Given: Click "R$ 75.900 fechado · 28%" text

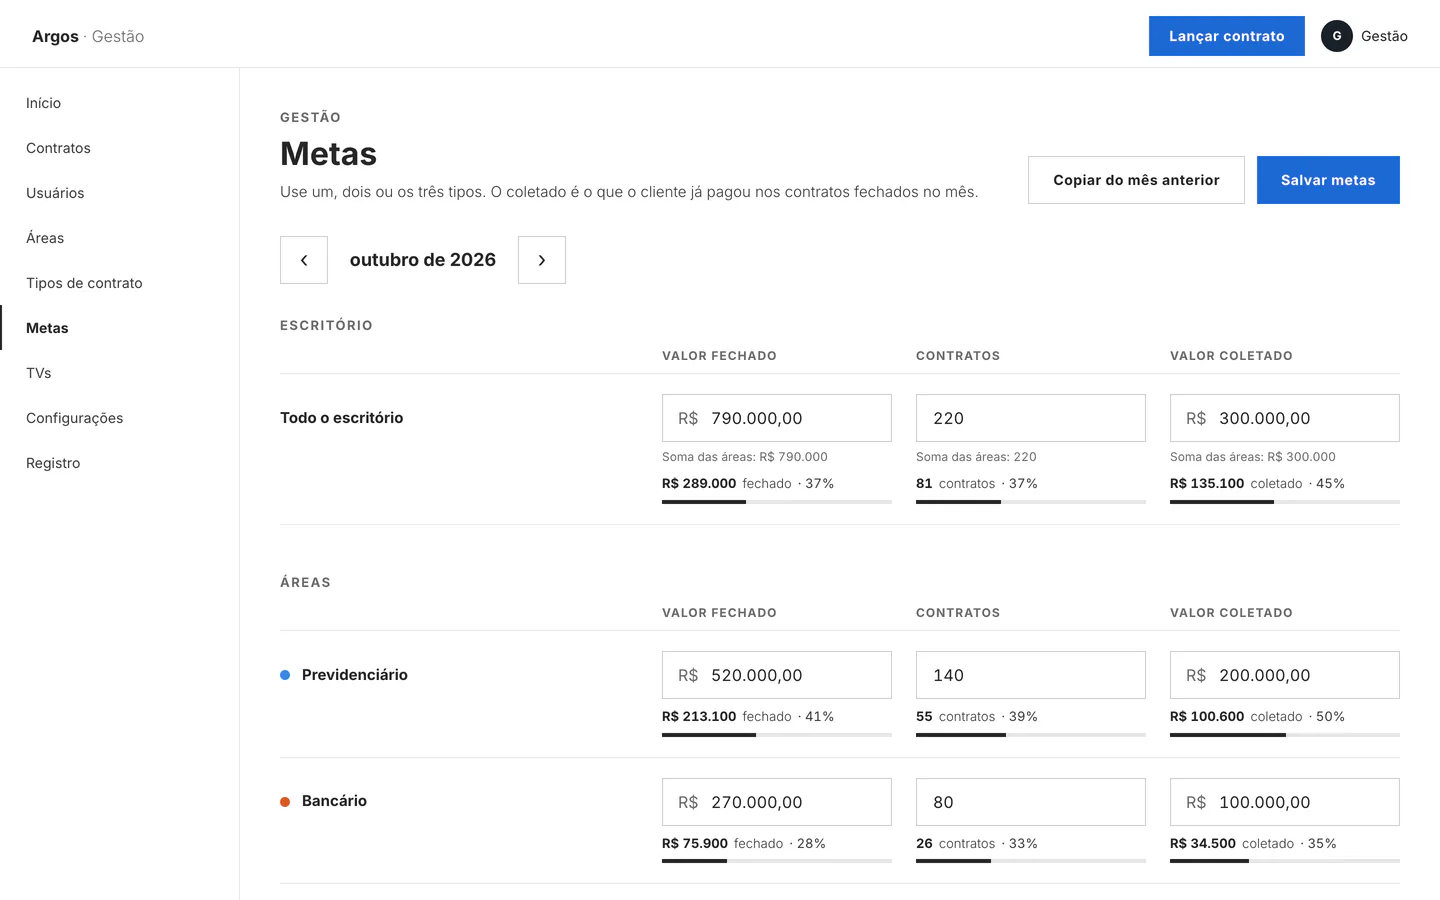Looking at the screenshot, I should 744,844.
